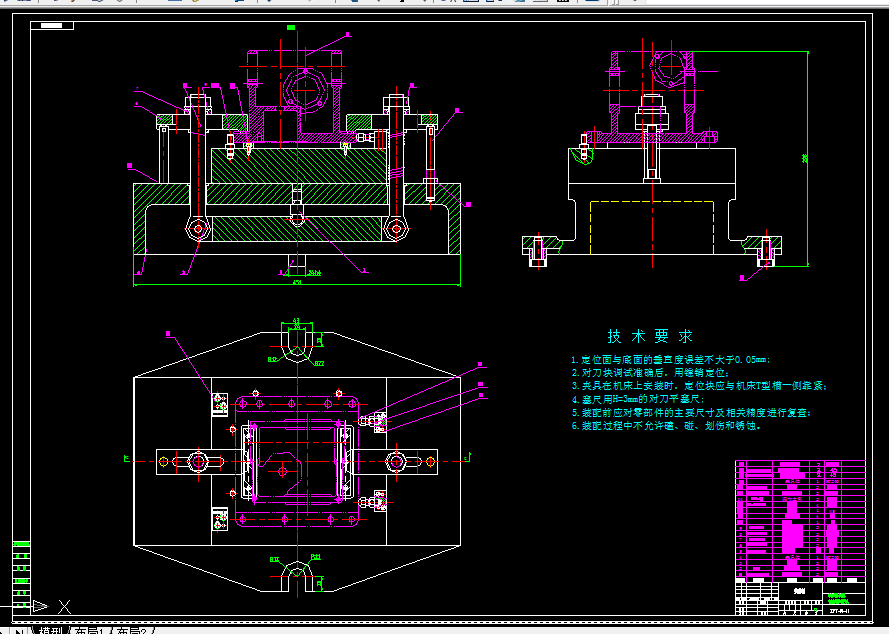Switch to the 模型 (Model) tab

point(50,631)
